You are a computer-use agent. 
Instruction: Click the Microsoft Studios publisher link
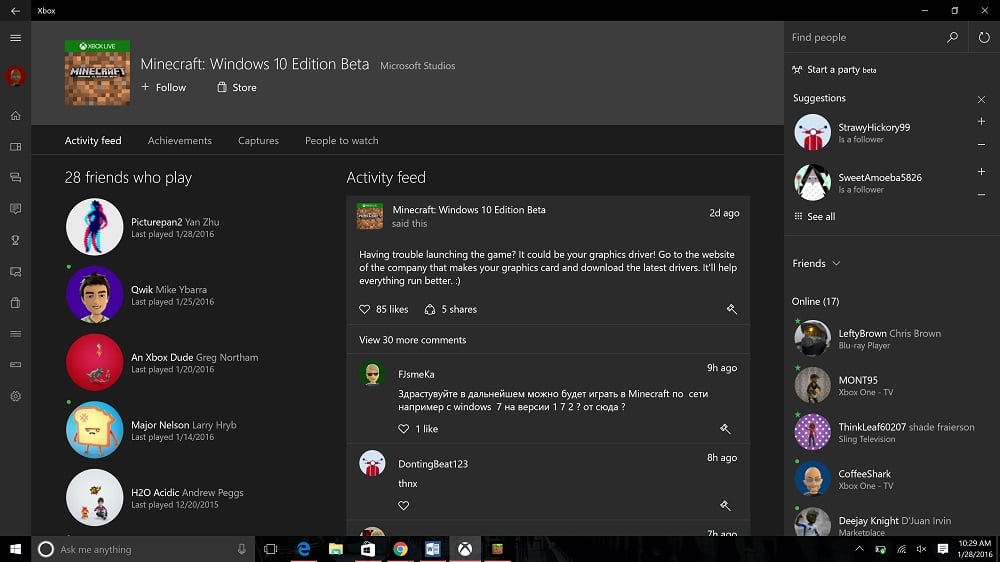coord(418,66)
